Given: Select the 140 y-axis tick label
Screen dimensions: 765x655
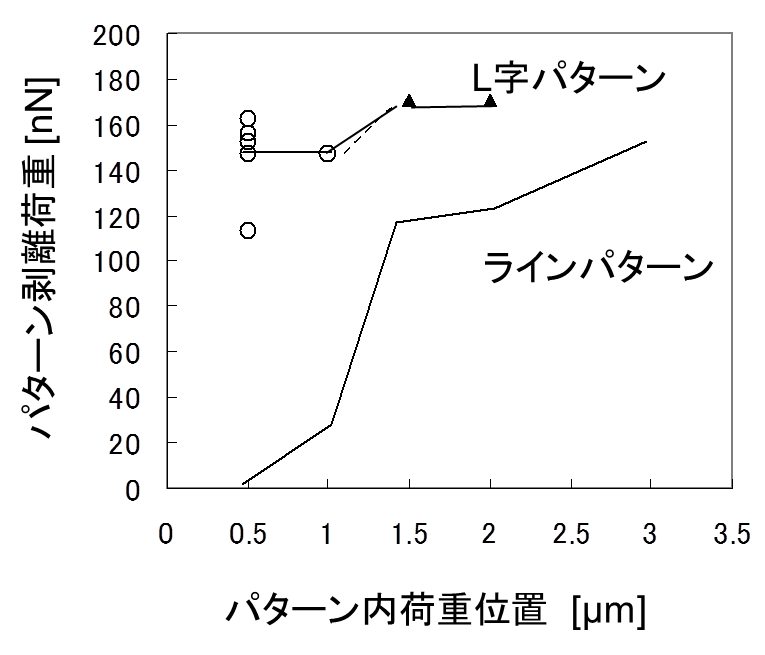Looking at the screenshot, I should (116, 173).
